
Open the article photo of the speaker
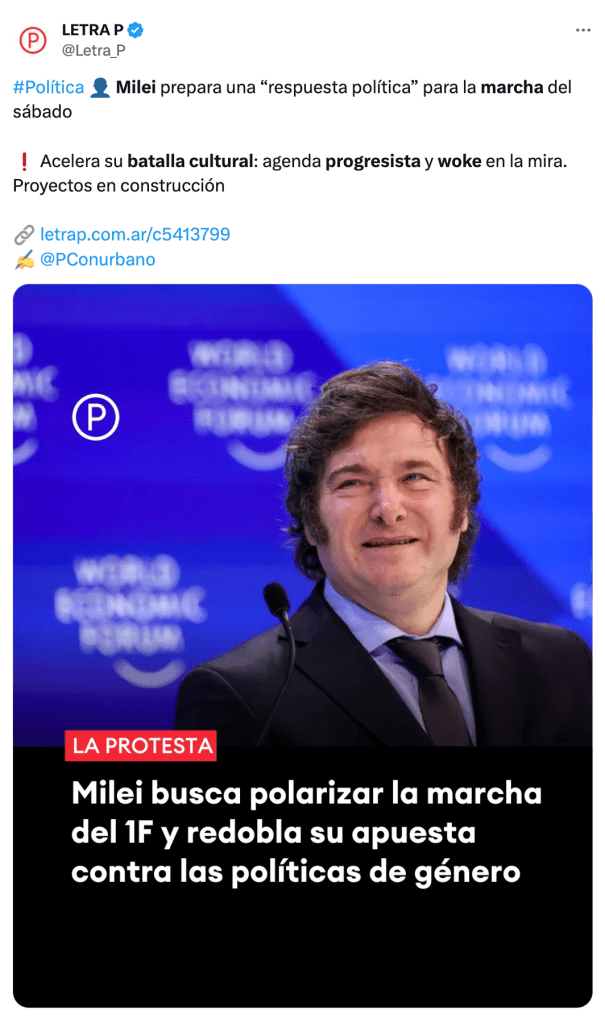click(x=303, y=515)
